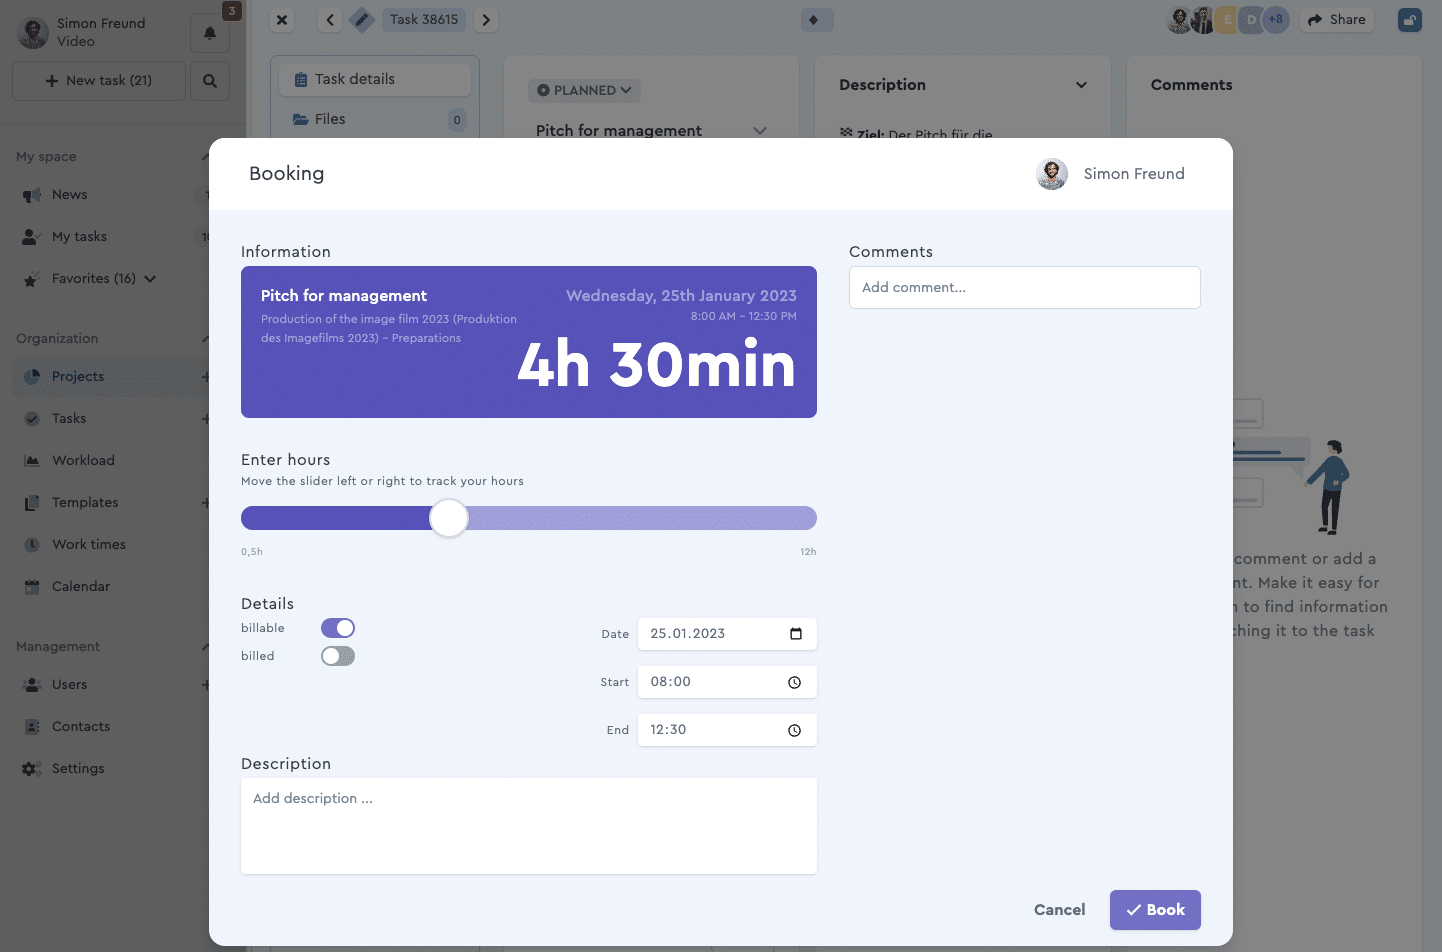Screen dimensions: 1442x952
Task: Click the Book button
Action: 1155,910
